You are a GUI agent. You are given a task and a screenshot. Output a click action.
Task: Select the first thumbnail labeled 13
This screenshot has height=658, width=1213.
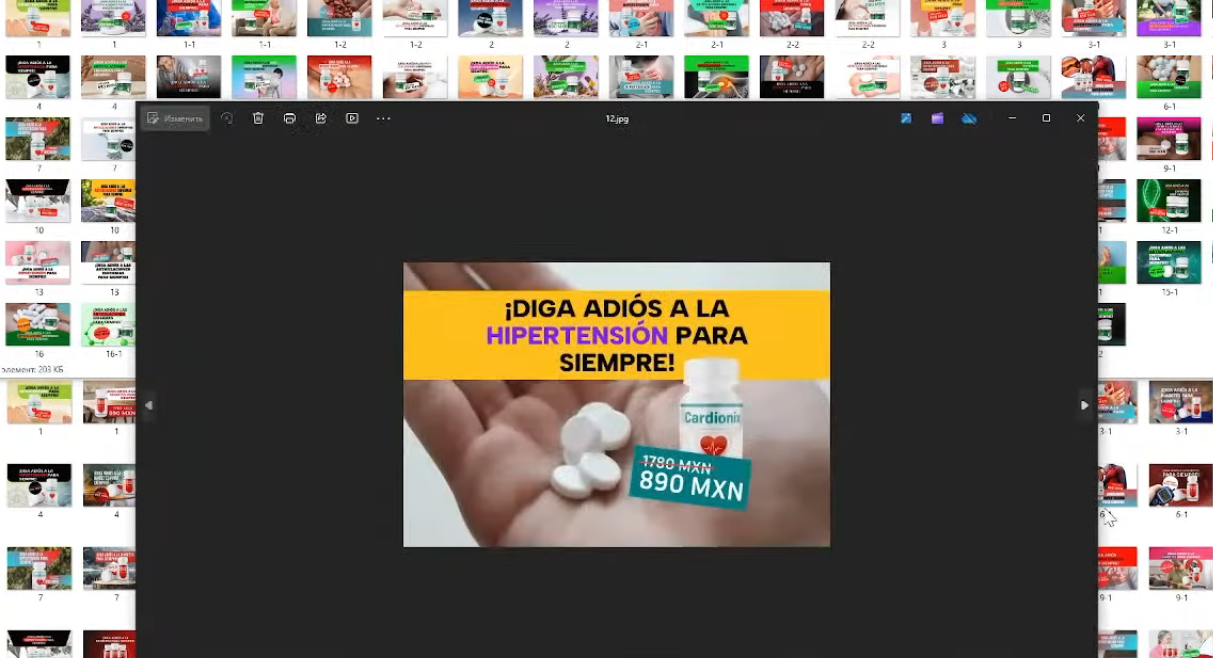[38, 263]
